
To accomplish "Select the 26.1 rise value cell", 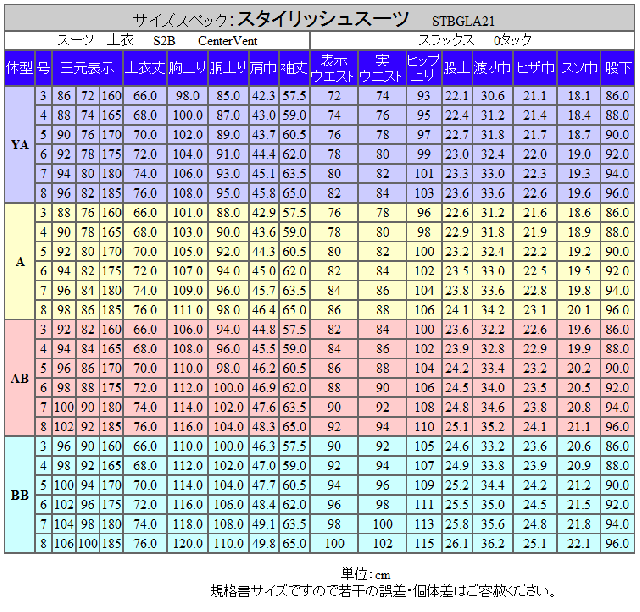I will [456, 543].
